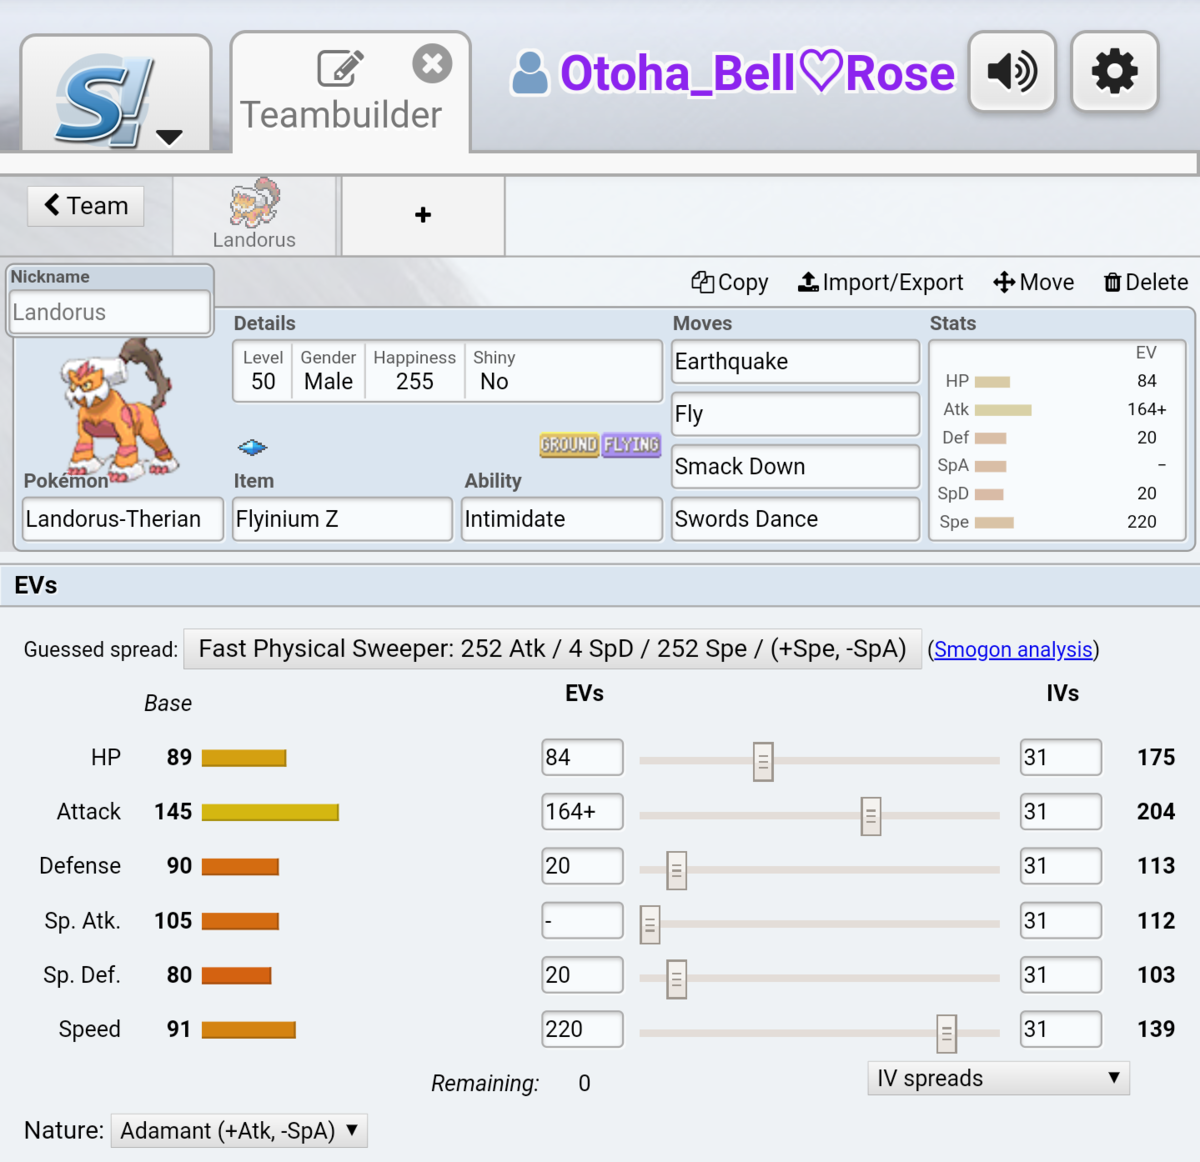Open the Showdown logo menu
This screenshot has width=1200, height=1162.
(x=116, y=96)
